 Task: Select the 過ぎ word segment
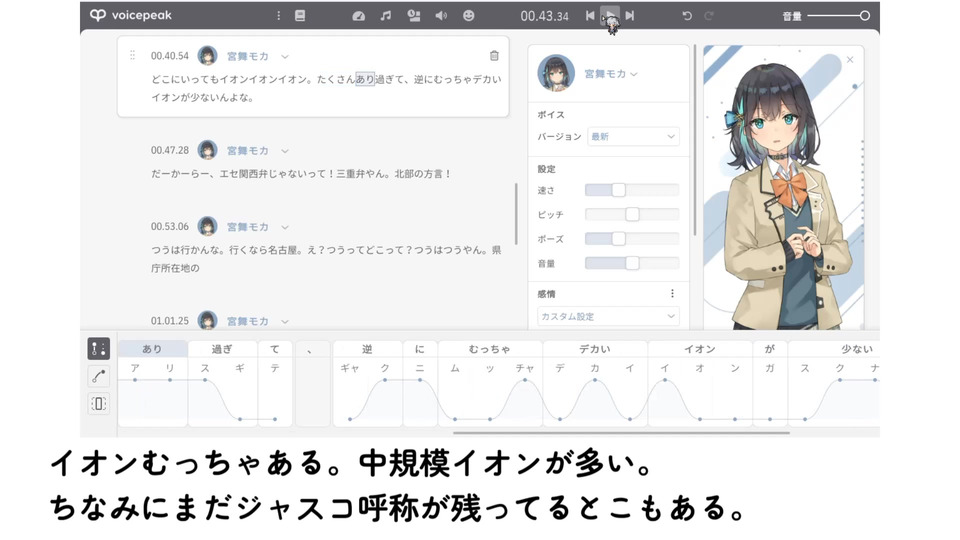222,349
